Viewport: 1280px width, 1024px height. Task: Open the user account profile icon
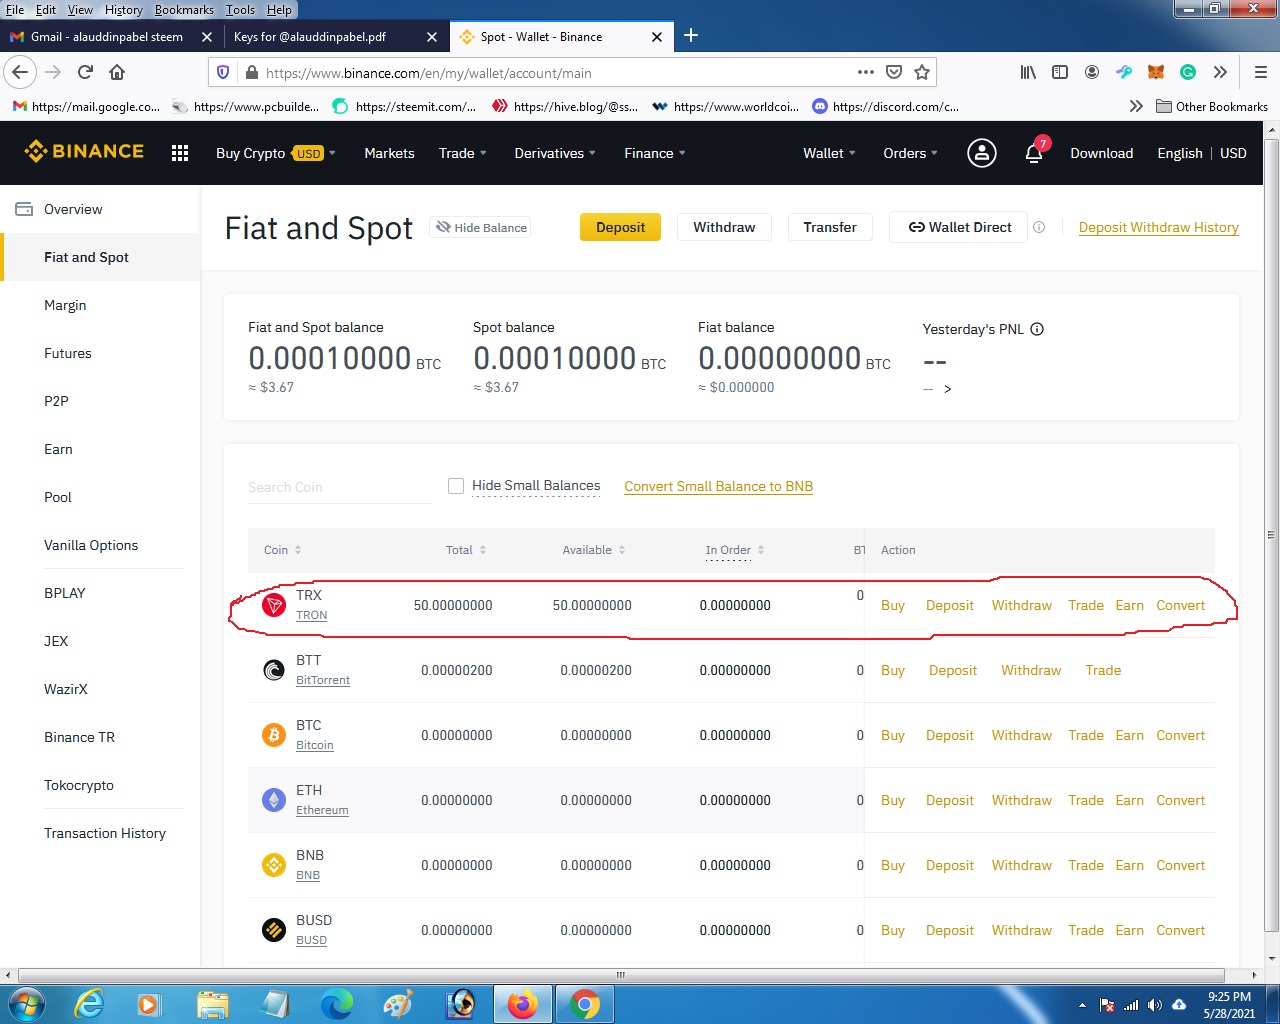click(x=982, y=153)
